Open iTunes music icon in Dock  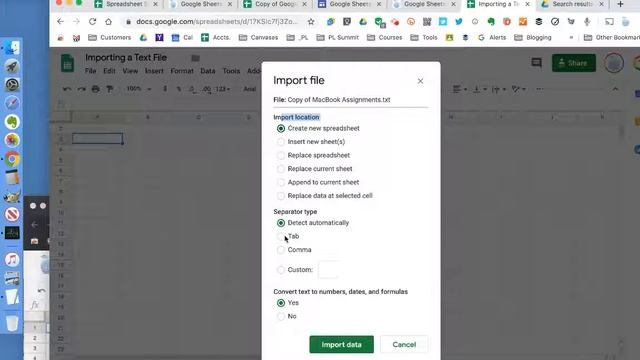12,260
